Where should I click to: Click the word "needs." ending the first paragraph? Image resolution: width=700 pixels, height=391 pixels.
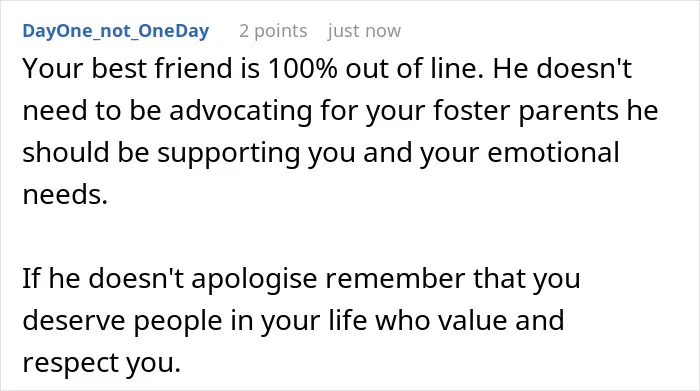pyautogui.click(x=65, y=194)
